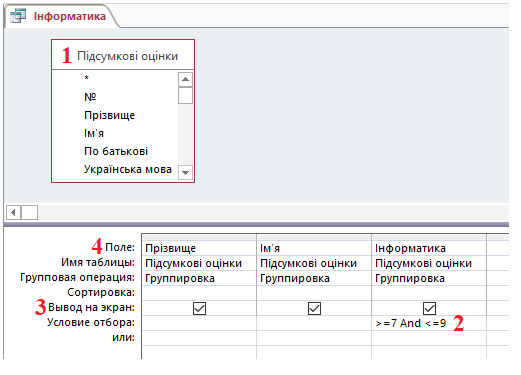Click the Имя таблицы: row label
Viewport: 521px width, 375px height.
click(98, 262)
